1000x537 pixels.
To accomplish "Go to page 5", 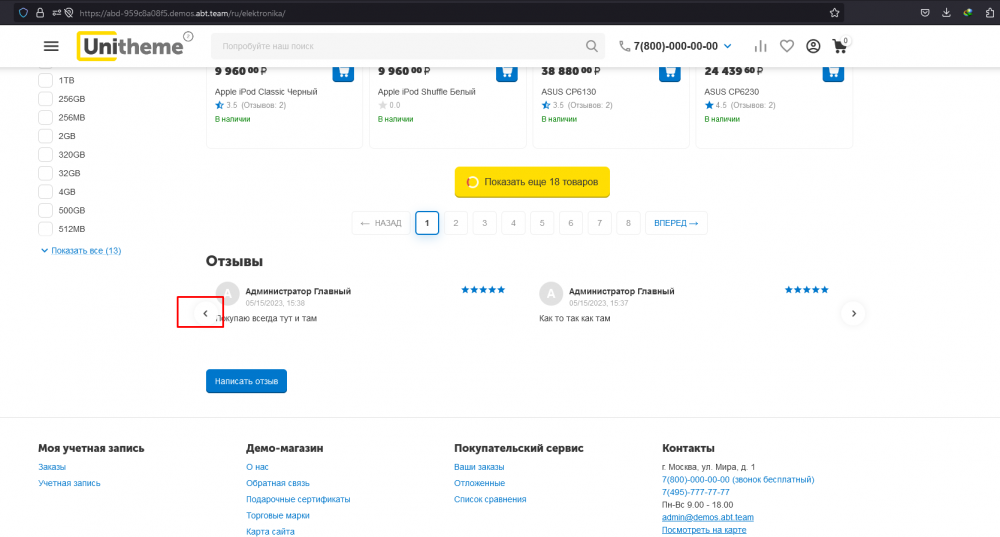I will [541, 223].
